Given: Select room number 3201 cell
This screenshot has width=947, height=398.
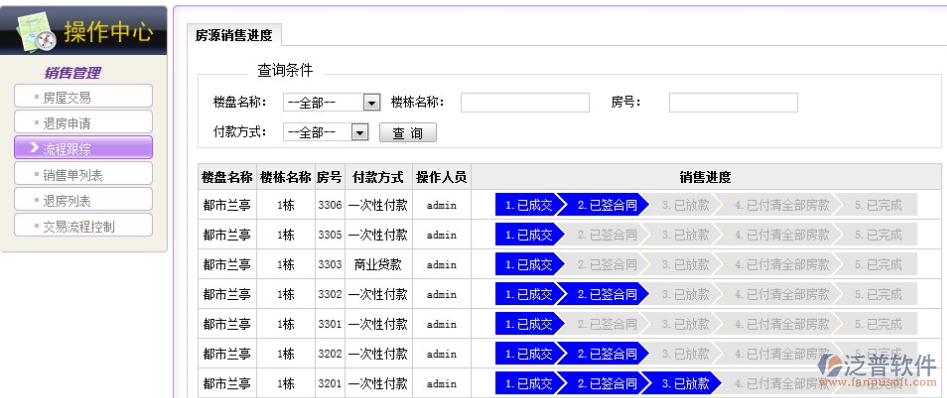Looking at the screenshot, I should 330,383.
